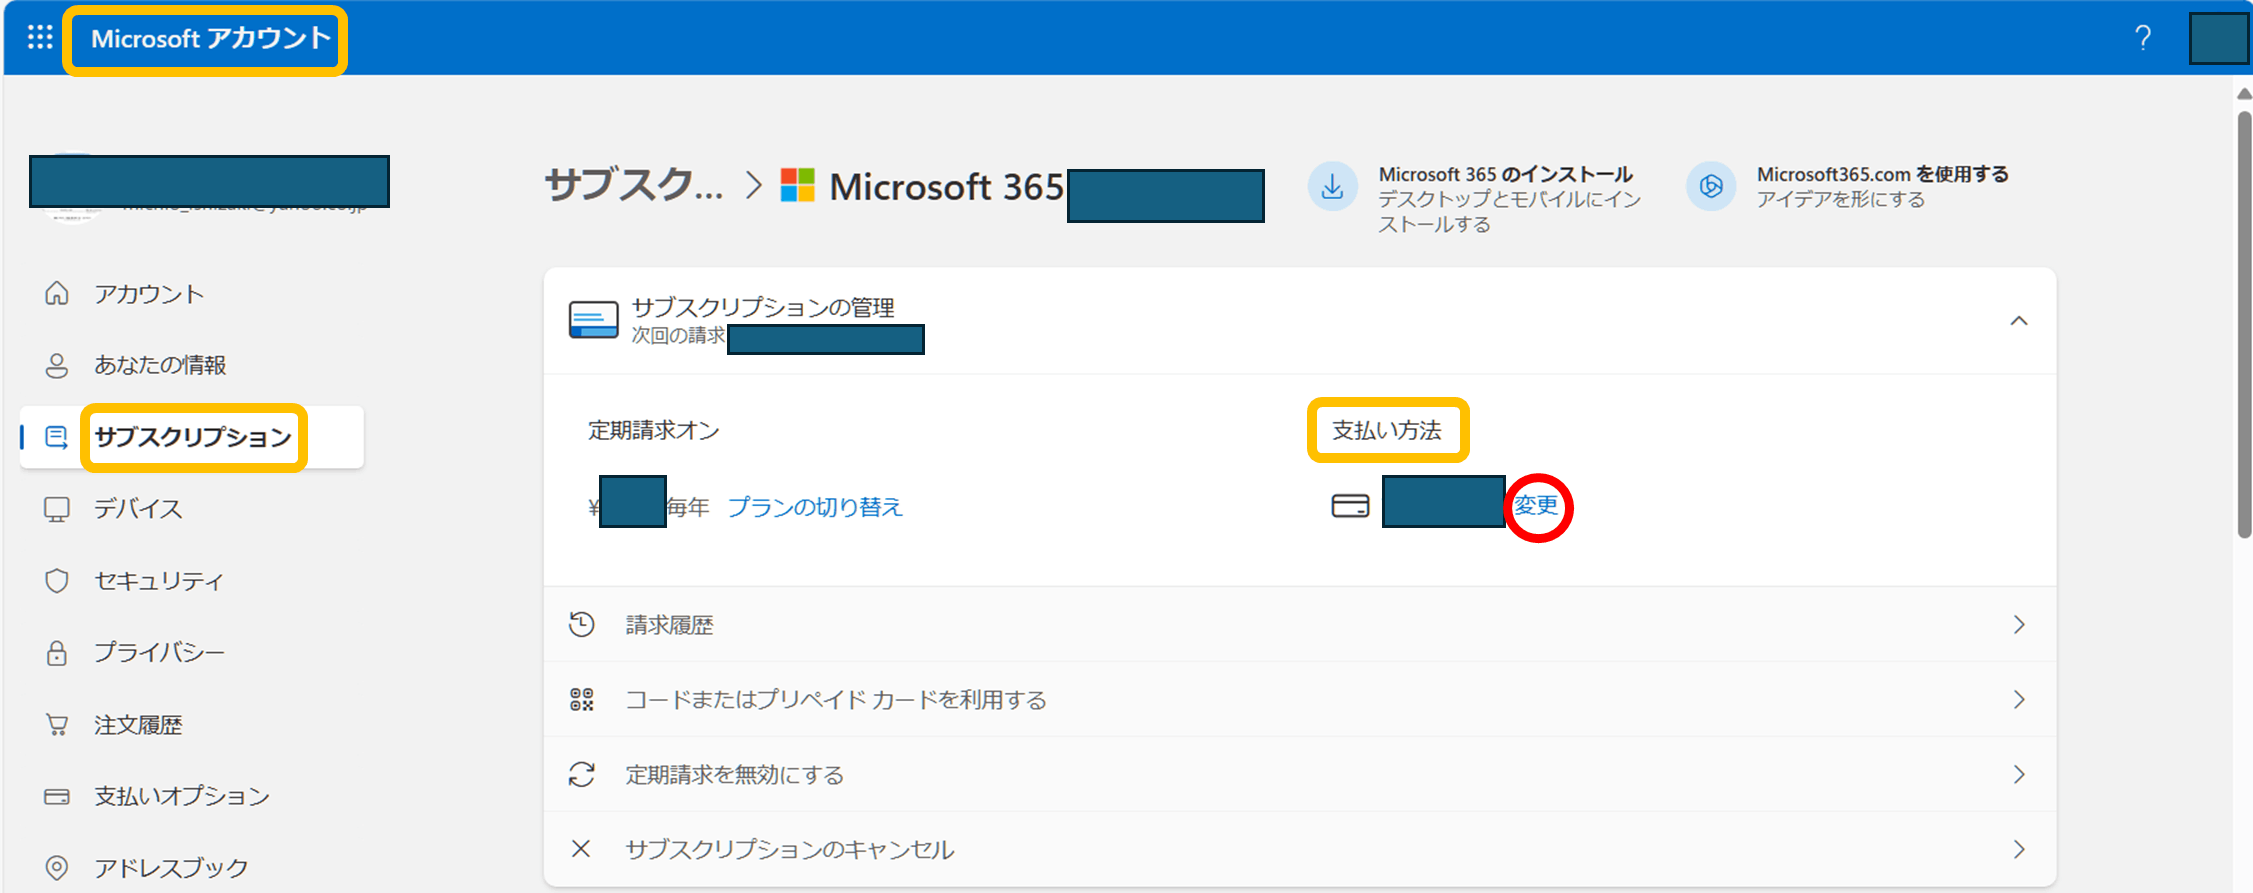This screenshot has height=893, width=2253.
Task: Click the vertical scrollbar thumb
Action: click(x=2244, y=325)
